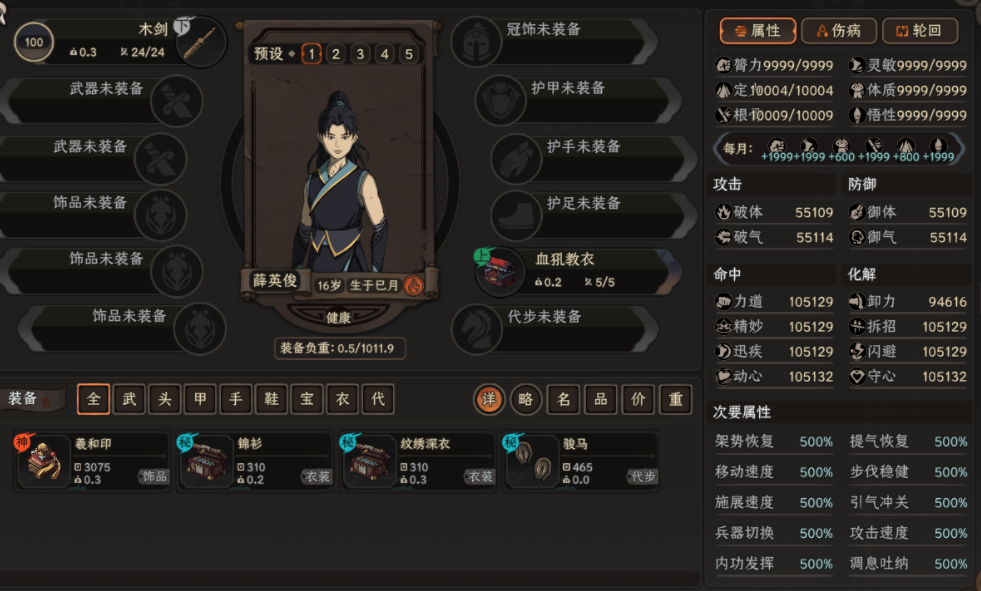This screenshot has width=981, height=591.
Task: Click the empty armor 护甲 slot icon
Action: click(500, 100)
